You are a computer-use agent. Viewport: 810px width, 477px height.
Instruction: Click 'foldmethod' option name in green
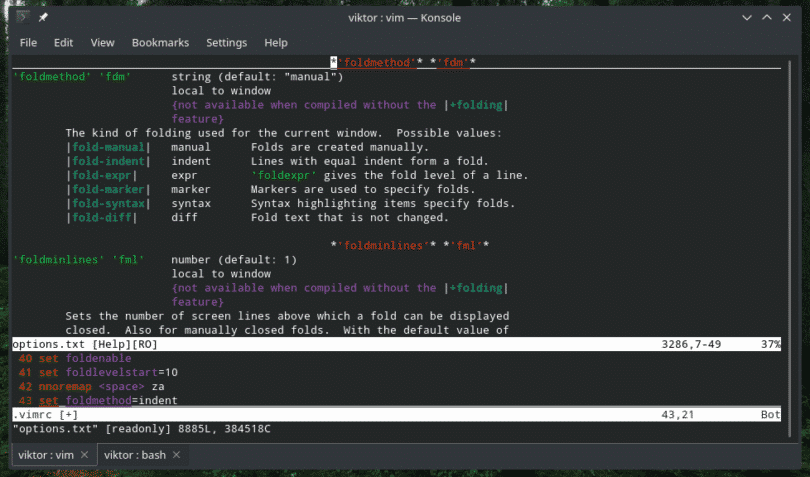[52, 77]
